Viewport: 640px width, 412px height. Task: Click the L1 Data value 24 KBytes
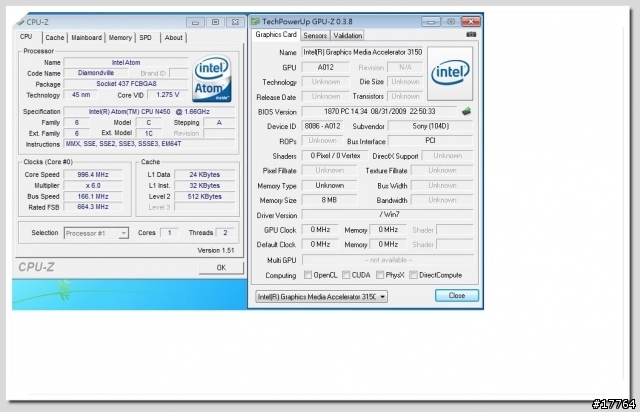click(204, 174)
